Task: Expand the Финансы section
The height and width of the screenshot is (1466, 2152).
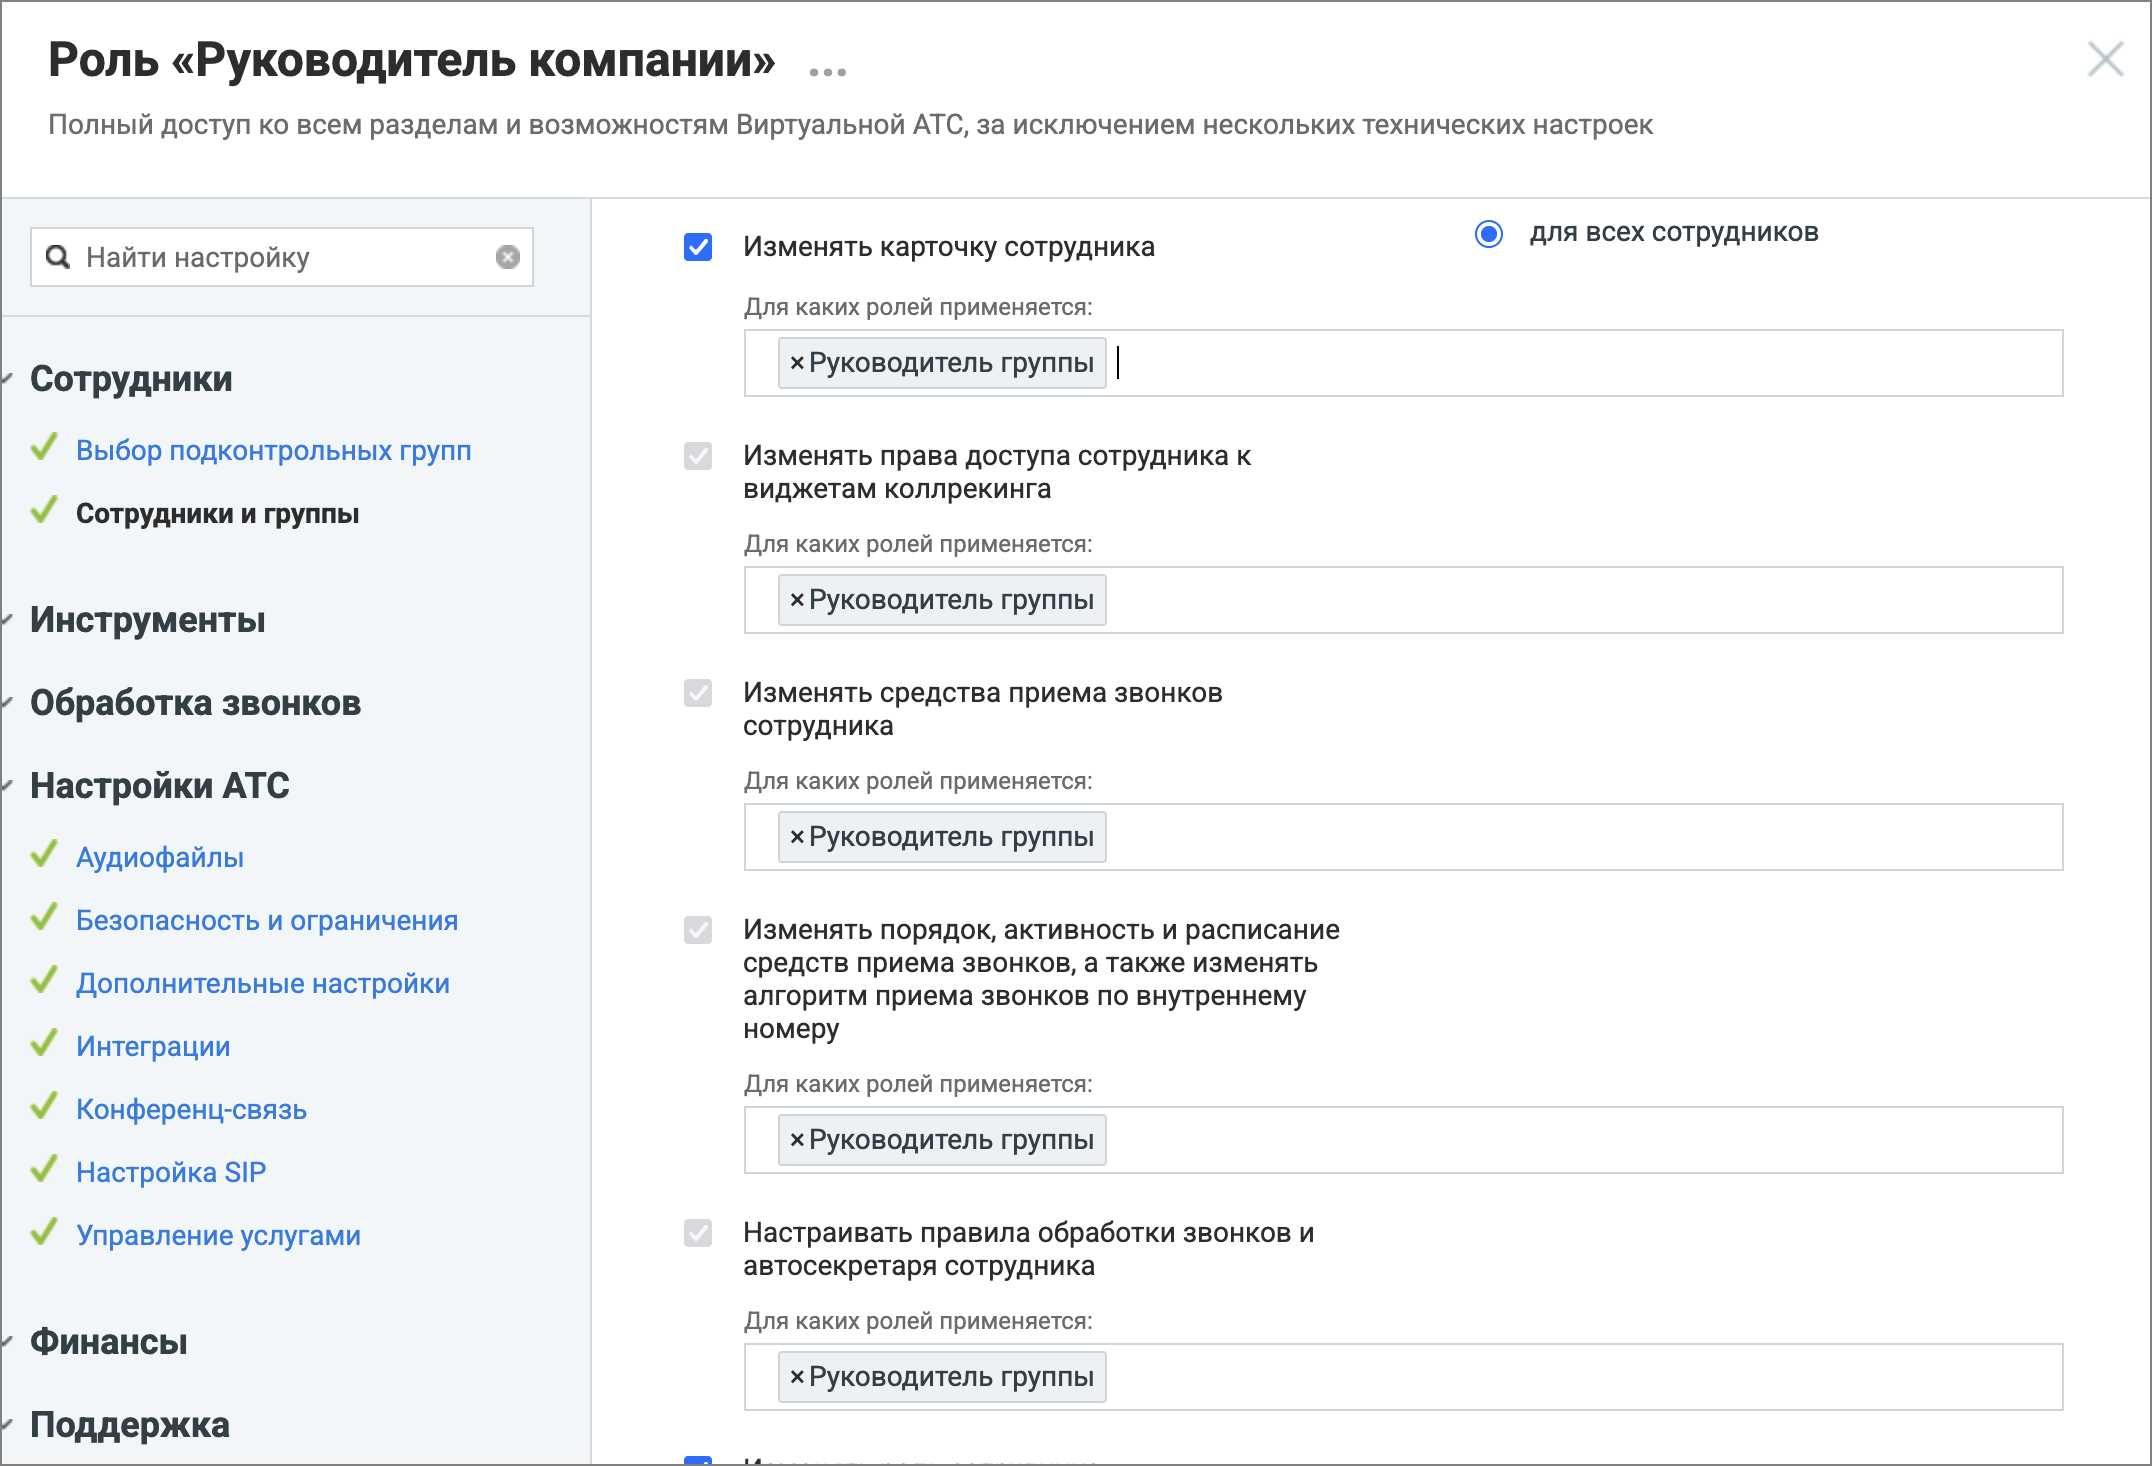Action: [109, 1342]
